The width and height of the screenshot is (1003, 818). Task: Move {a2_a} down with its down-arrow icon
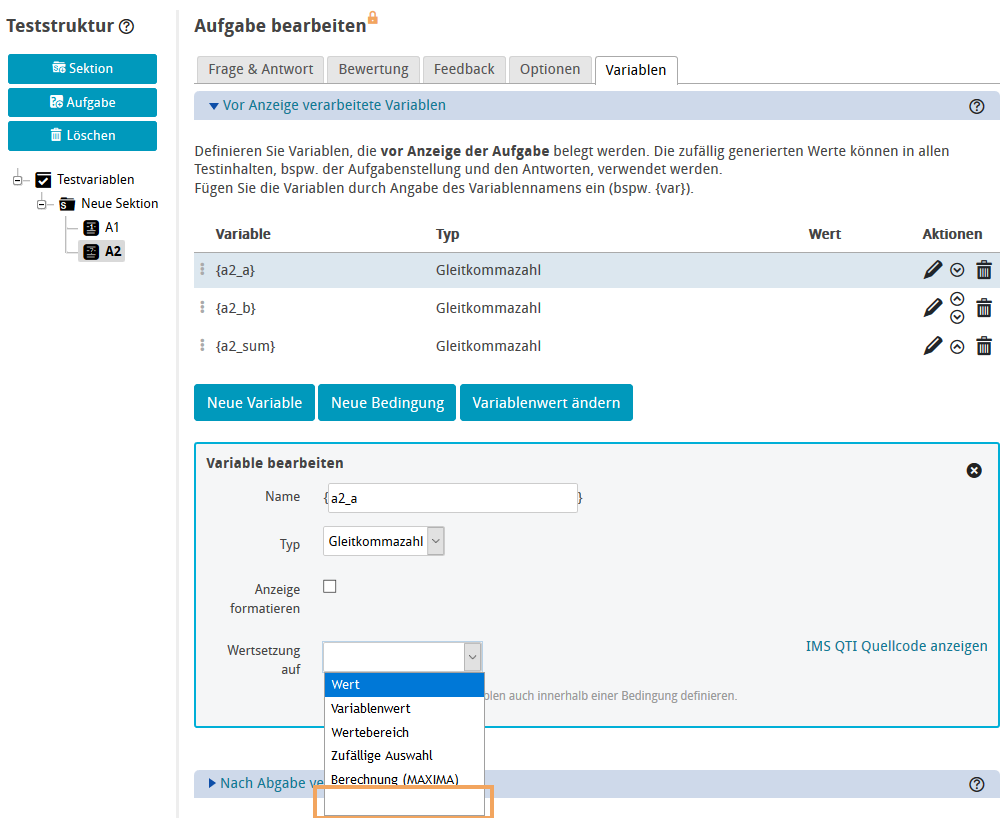coord(959,269)
